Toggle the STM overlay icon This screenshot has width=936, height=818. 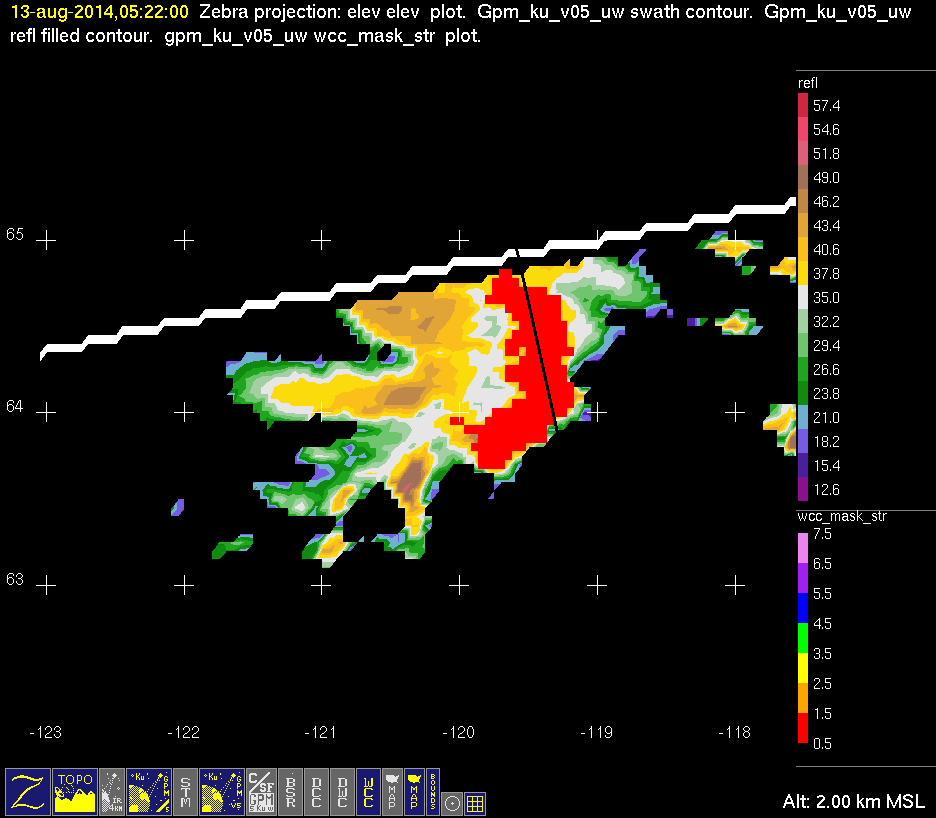[x=185, y=791]
